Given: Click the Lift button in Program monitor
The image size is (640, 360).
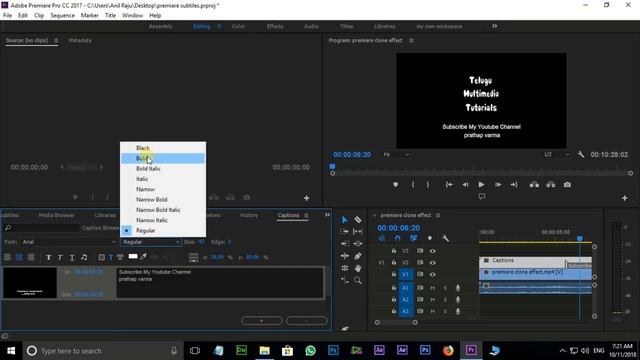Looking at the screenshot, I should pyautogui.click(x=534, y=184).
